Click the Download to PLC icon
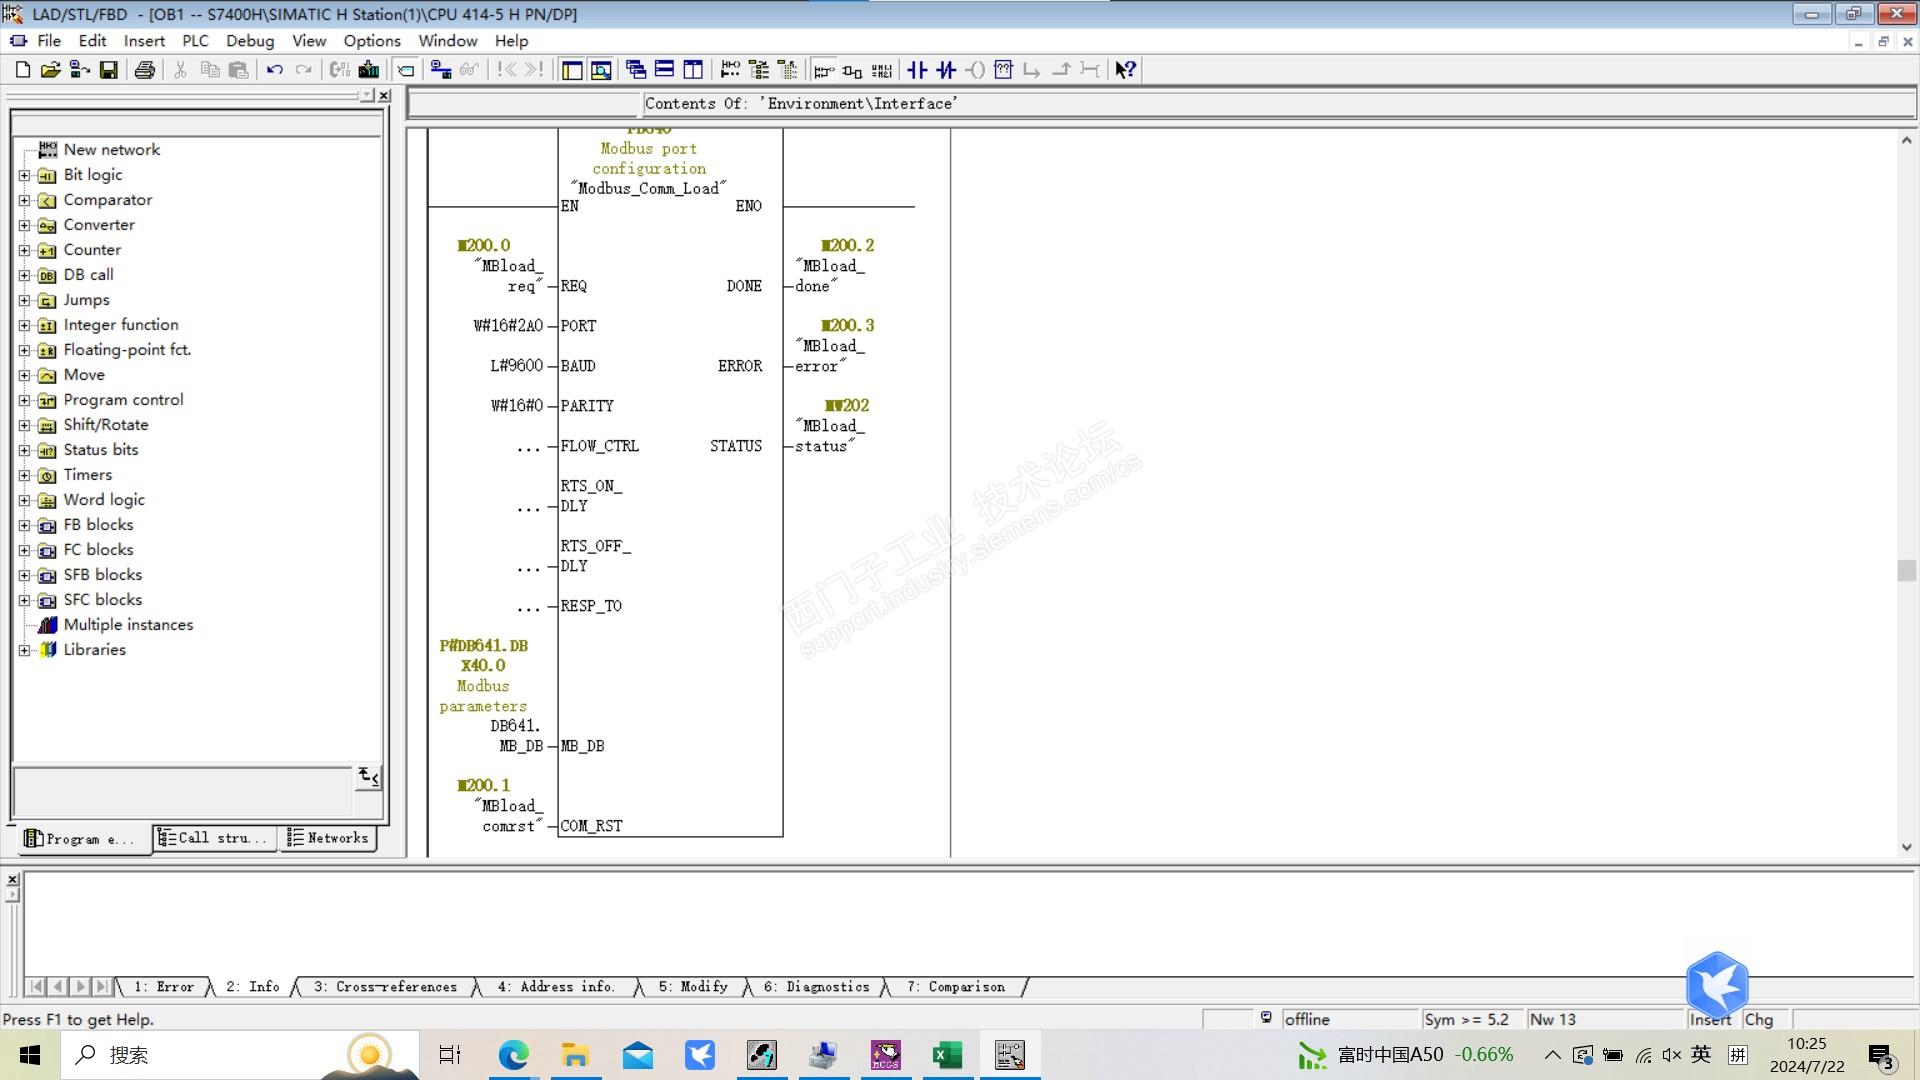Viewport: 1920px width, 1080px height. coord(368,70)
